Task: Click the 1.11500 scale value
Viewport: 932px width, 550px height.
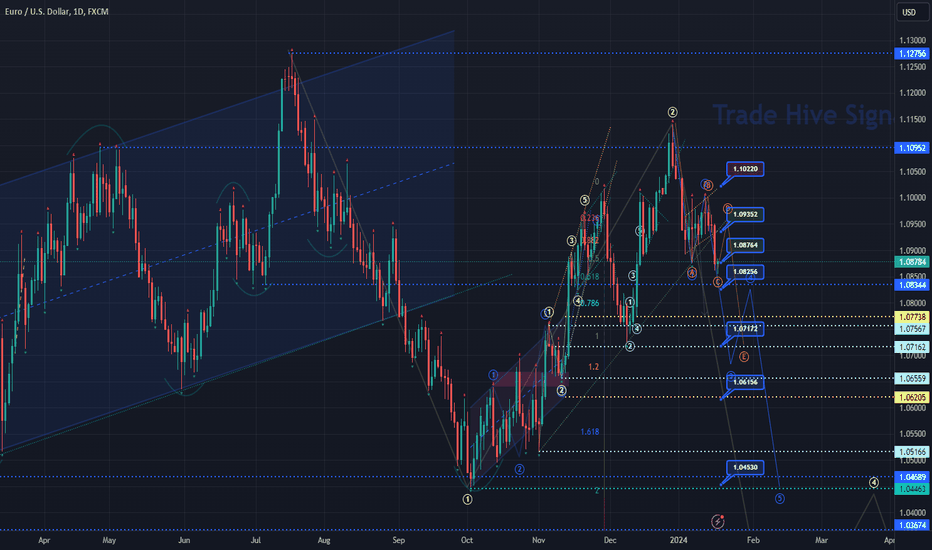Action: tap(912, 120)
